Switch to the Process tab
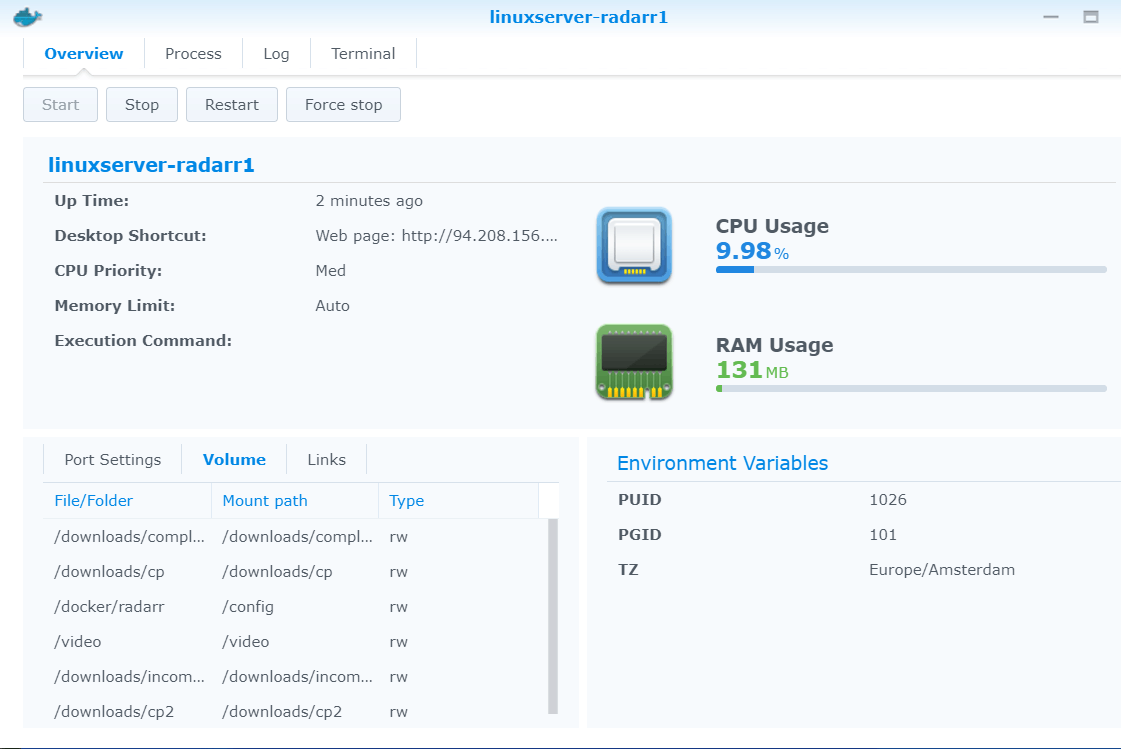The height and width of the screenshot is (749, 1121). coord(193,54)
